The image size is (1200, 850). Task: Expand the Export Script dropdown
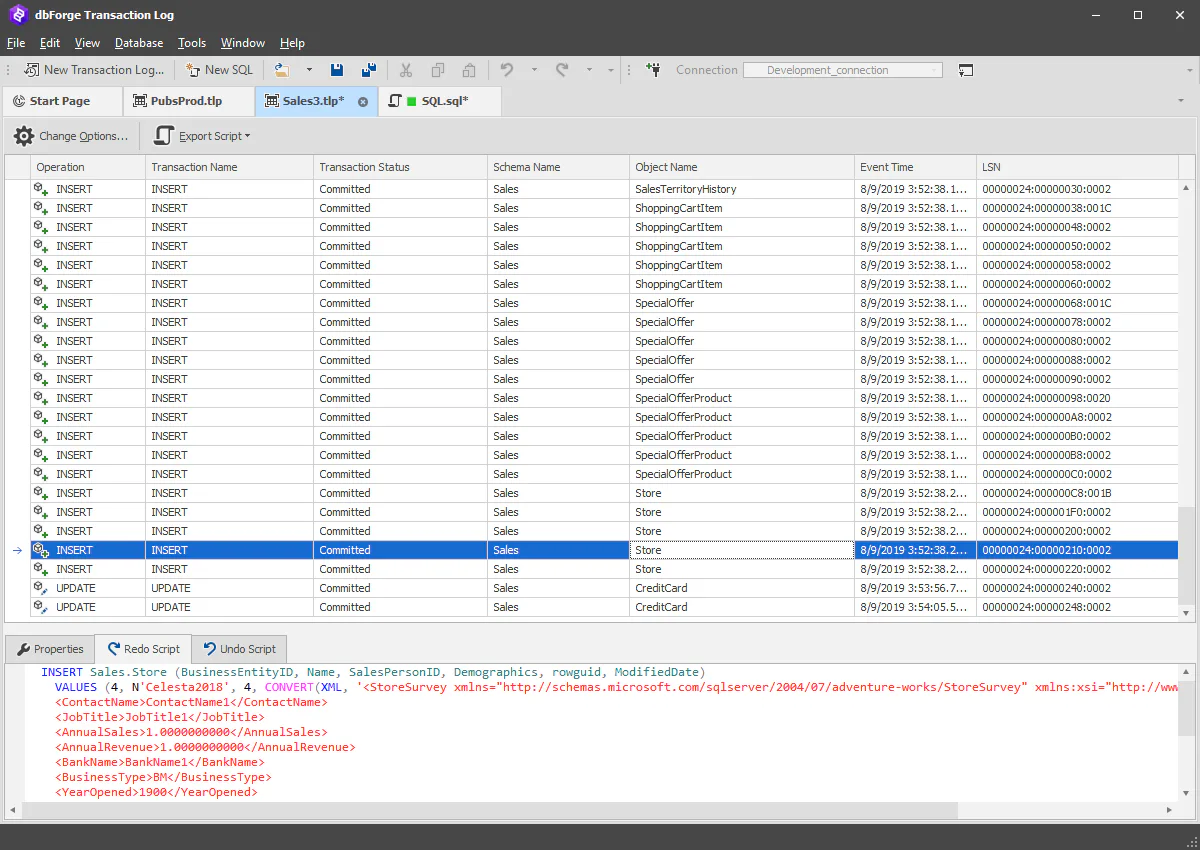(203, 136)
